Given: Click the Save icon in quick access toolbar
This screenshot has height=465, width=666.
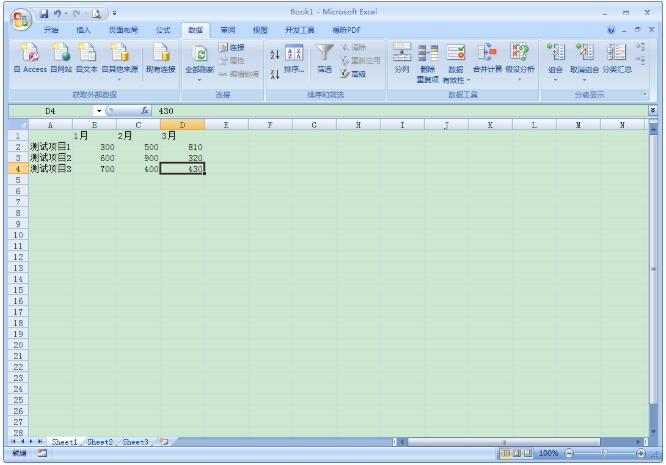Looking at the screenshot, I should pyautogui.click(x=44, y=14).
